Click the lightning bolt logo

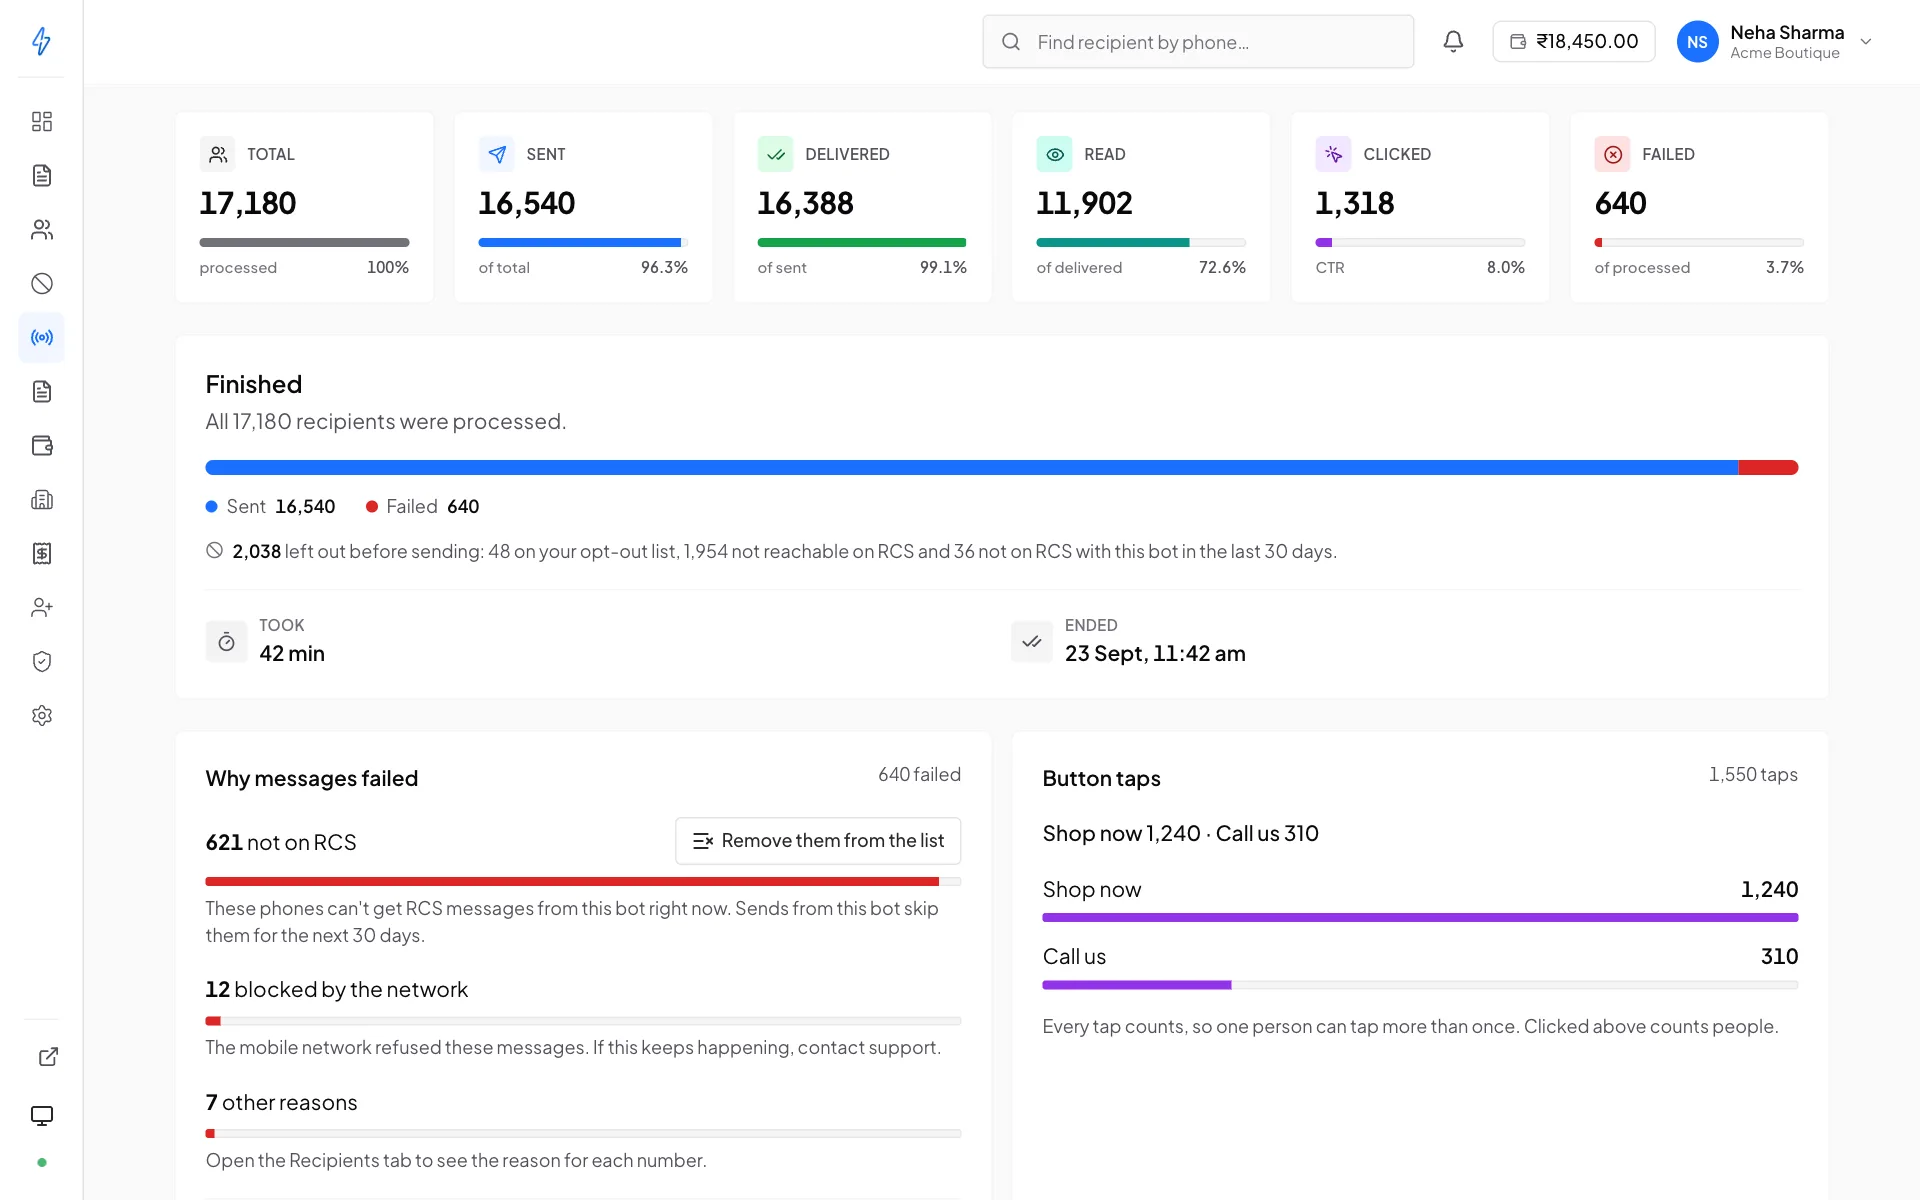pos(41,41)
